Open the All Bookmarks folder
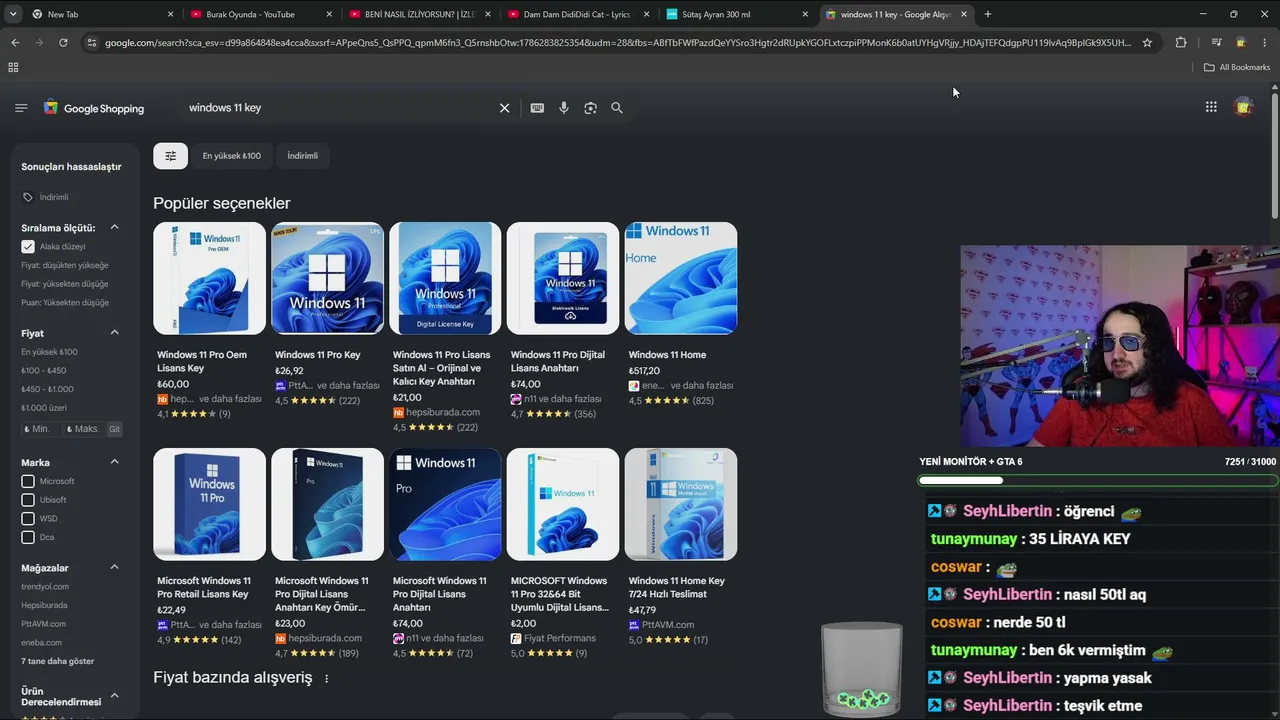The width and height of the screenshot is (1280, 720). tap(1237, 67)
